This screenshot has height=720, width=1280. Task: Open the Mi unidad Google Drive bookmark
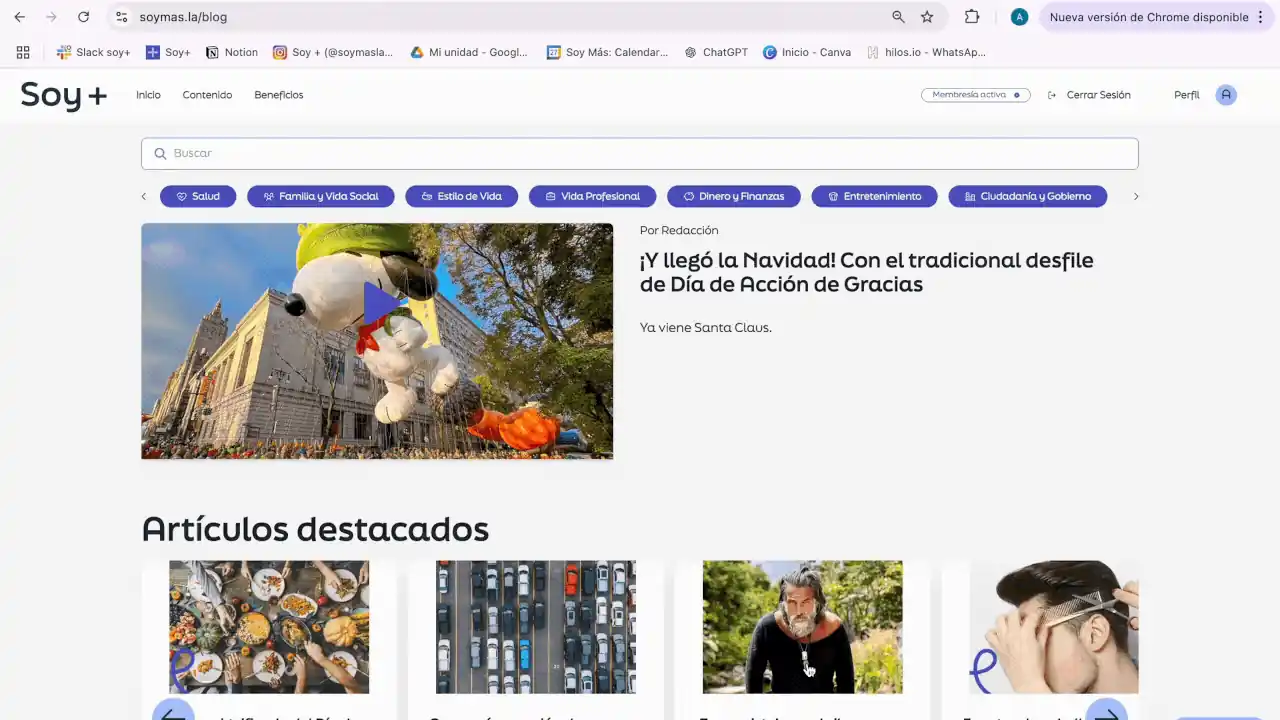click(x=469, y=52)
